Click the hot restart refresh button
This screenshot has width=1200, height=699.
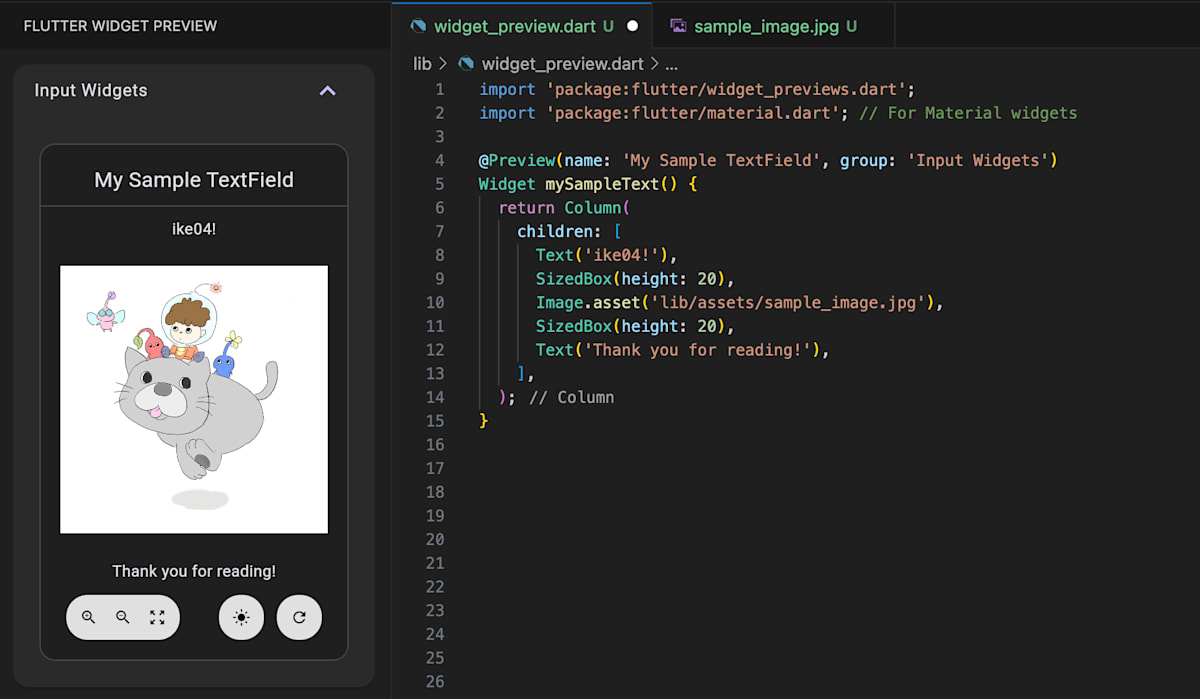(x=299, y=617)
